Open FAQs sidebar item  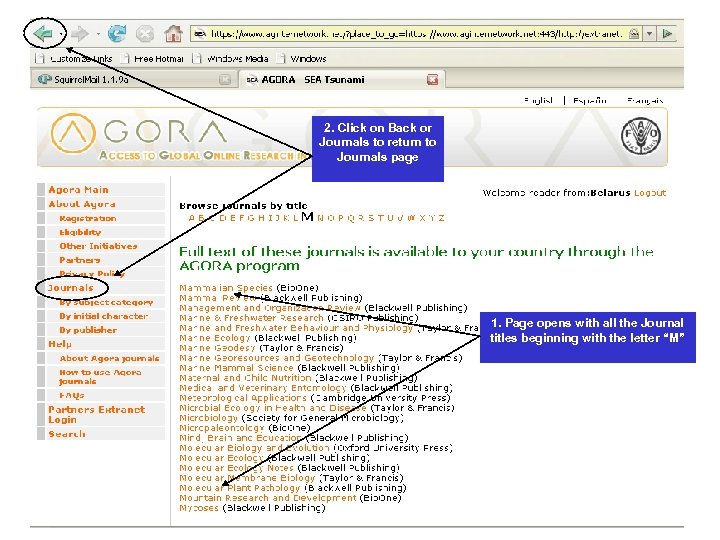coord(72,395)
